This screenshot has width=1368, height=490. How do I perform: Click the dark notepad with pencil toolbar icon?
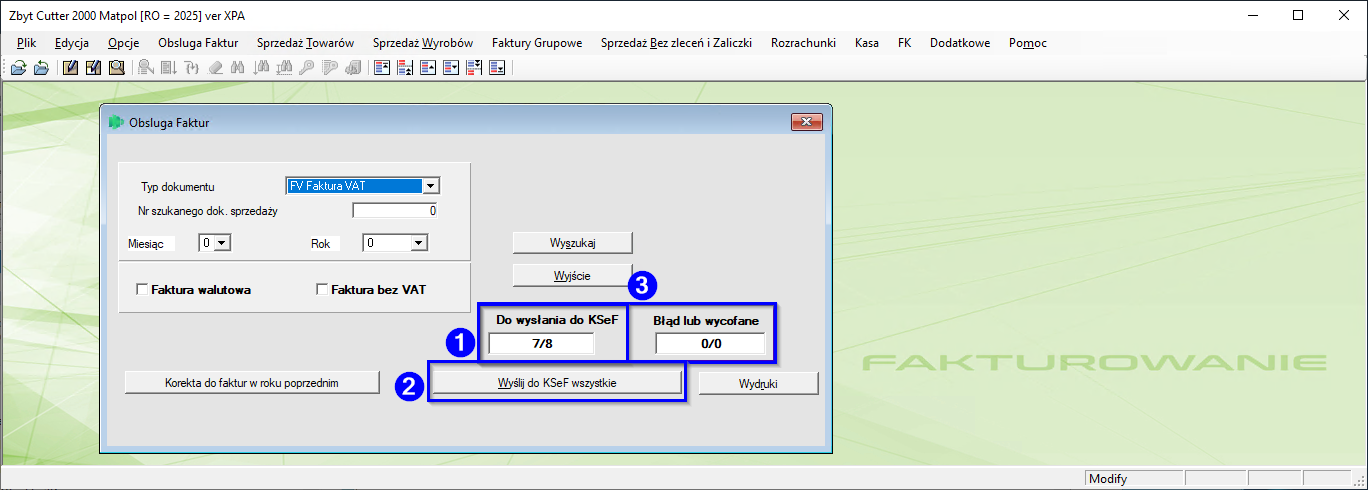pos(70,68)
